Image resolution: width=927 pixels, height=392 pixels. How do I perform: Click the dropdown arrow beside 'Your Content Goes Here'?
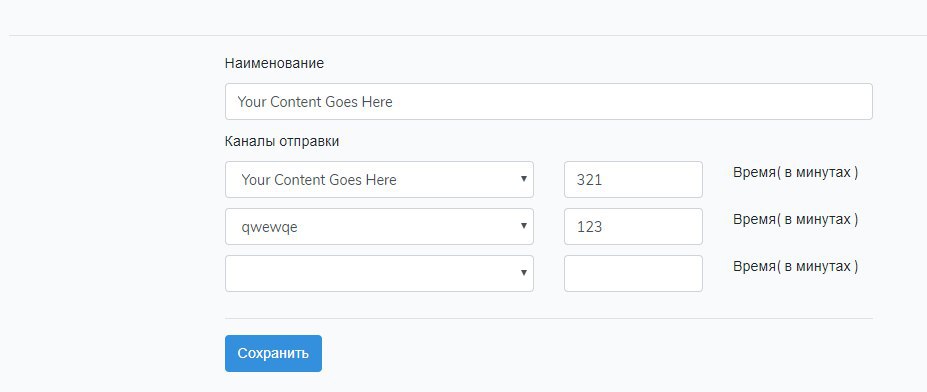pyautogui.click(x=523, y=179)
